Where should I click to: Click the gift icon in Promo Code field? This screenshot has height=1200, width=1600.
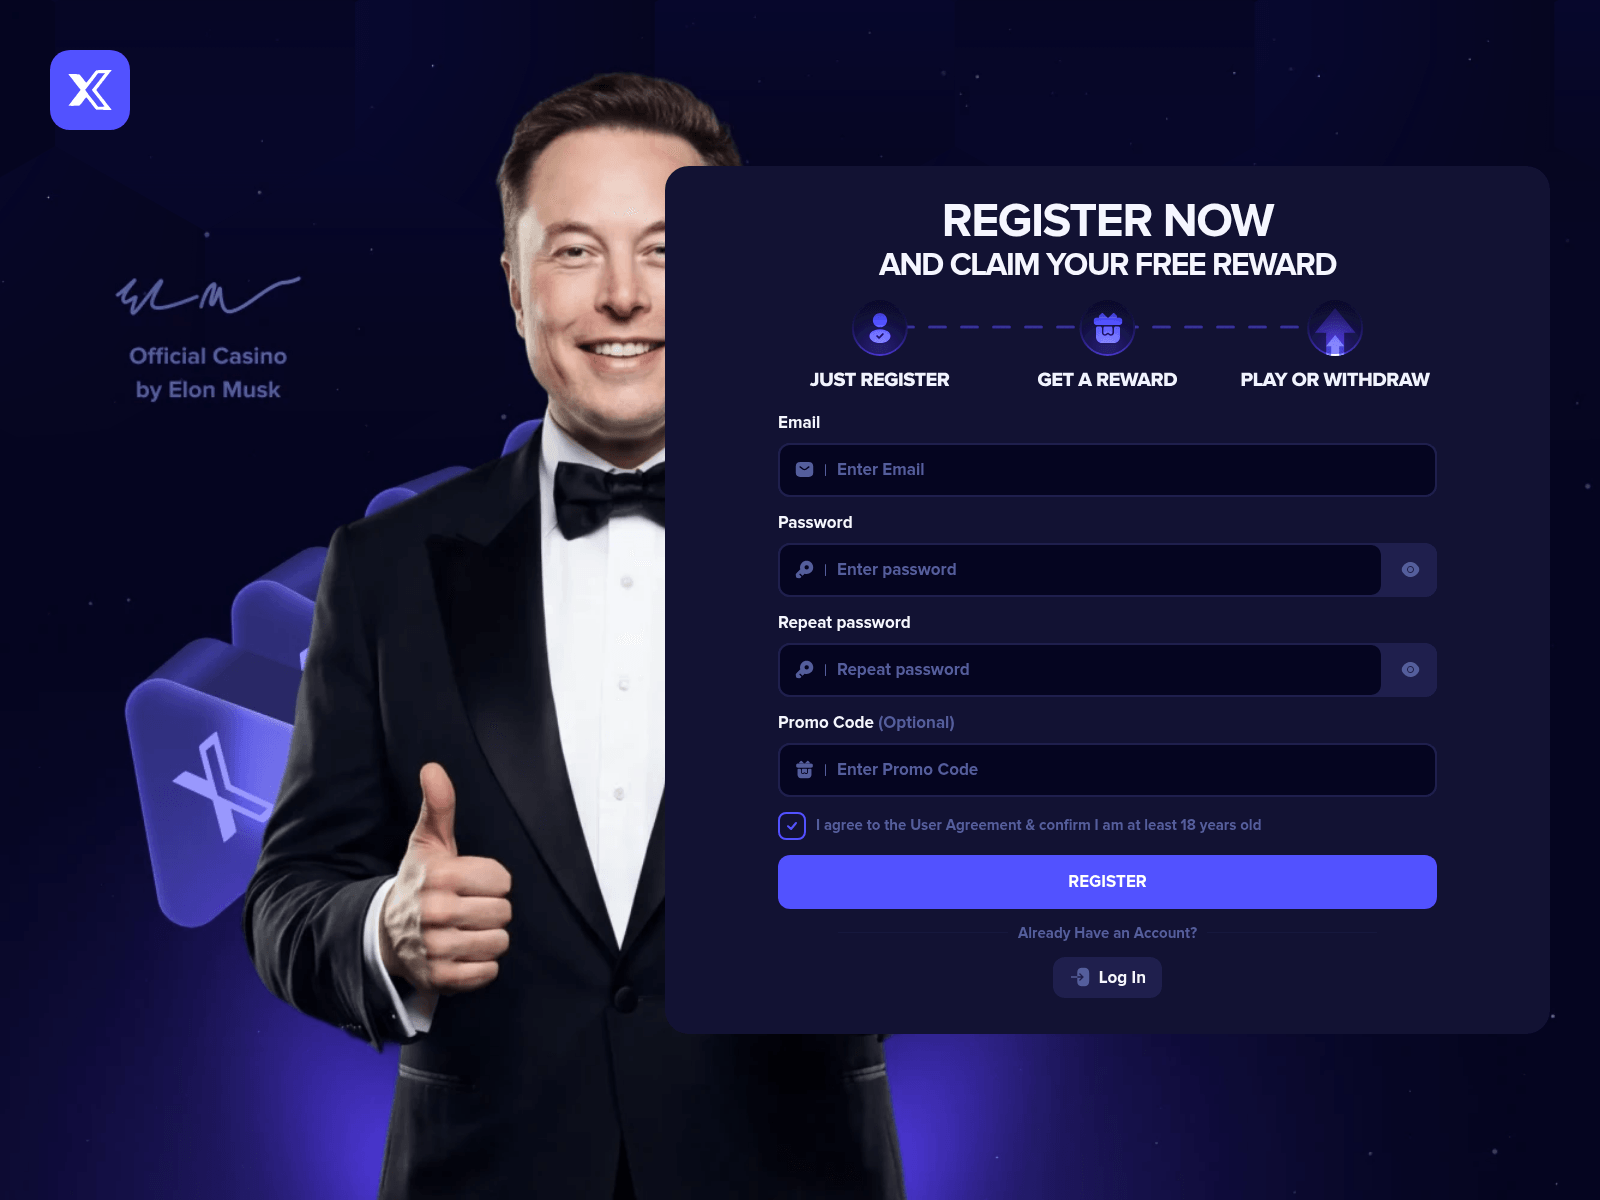[x=804, y=770]
